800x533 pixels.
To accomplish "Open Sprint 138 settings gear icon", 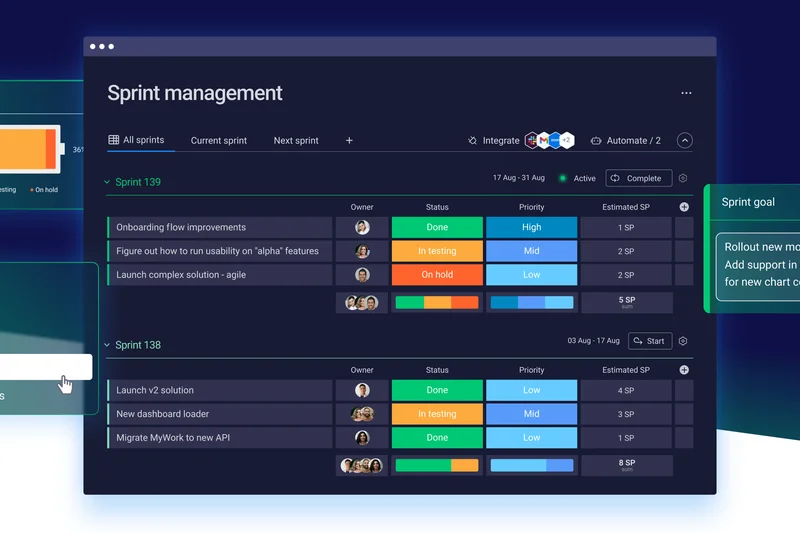I will coord(683,341).
